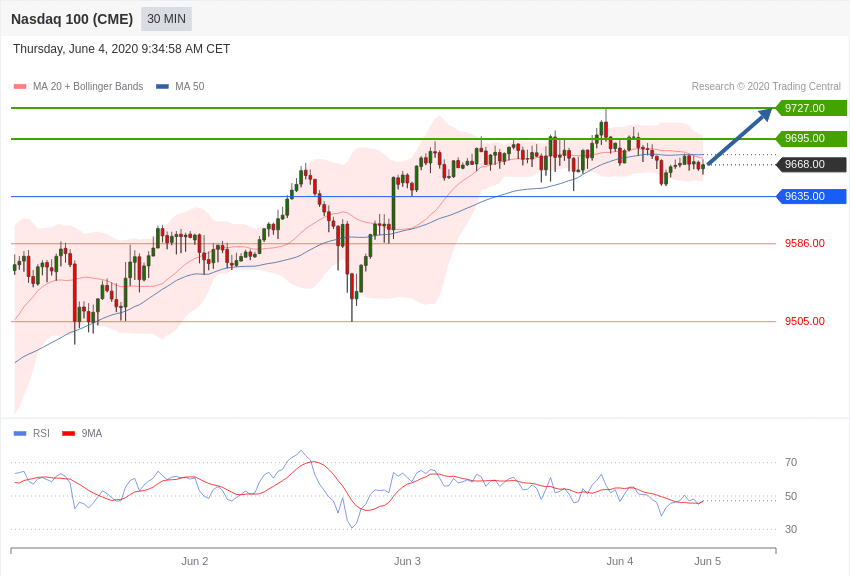This screenshot has width=850, height=576.
Task: Select the 9727.00 green price tag
Action: pos(811,108)
